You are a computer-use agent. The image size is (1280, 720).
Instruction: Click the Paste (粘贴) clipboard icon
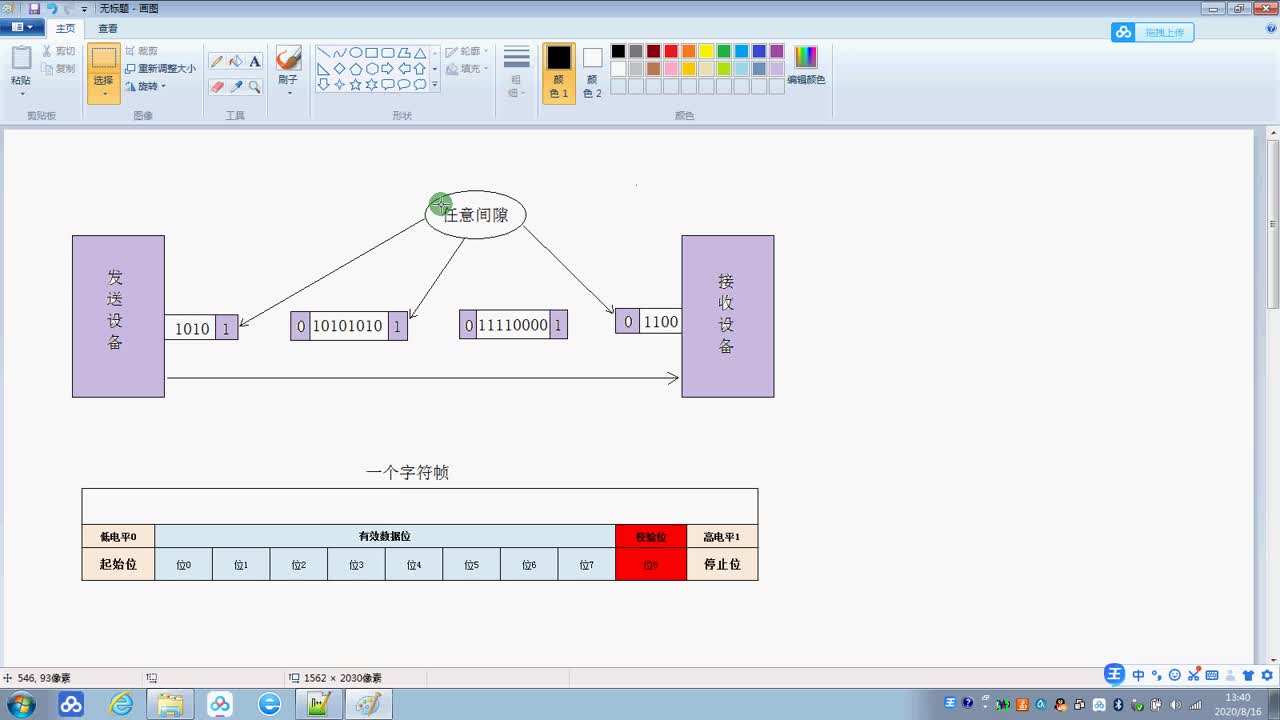click(x=21, y=58)
